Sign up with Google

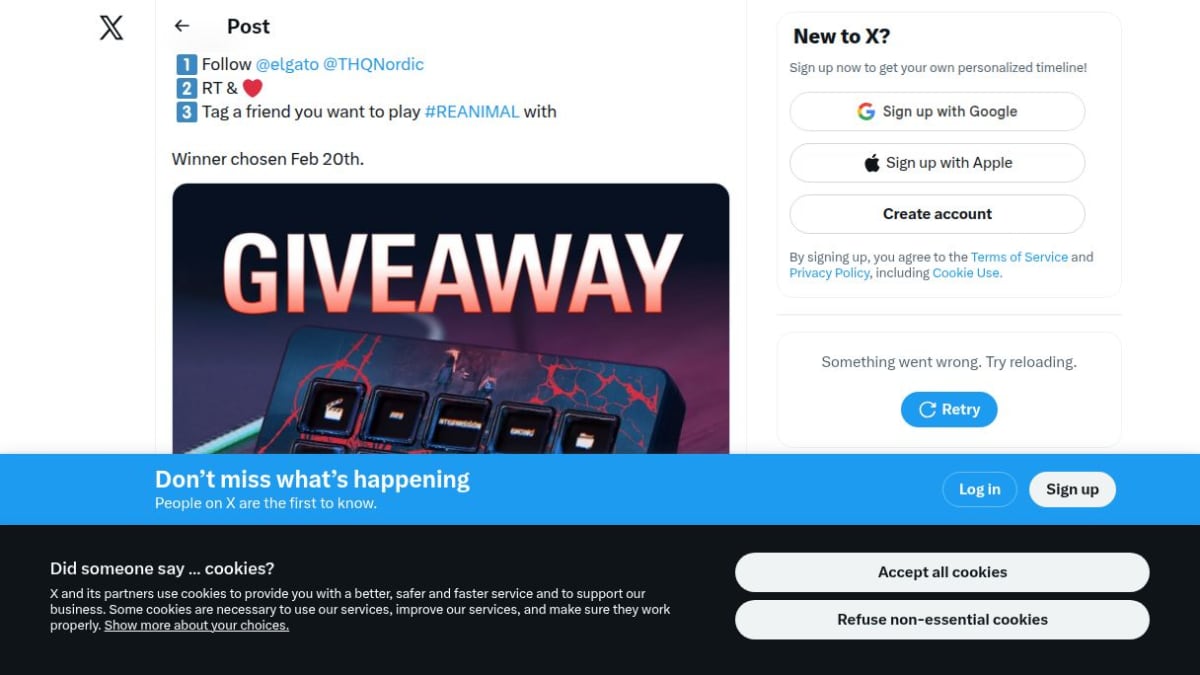937,111
